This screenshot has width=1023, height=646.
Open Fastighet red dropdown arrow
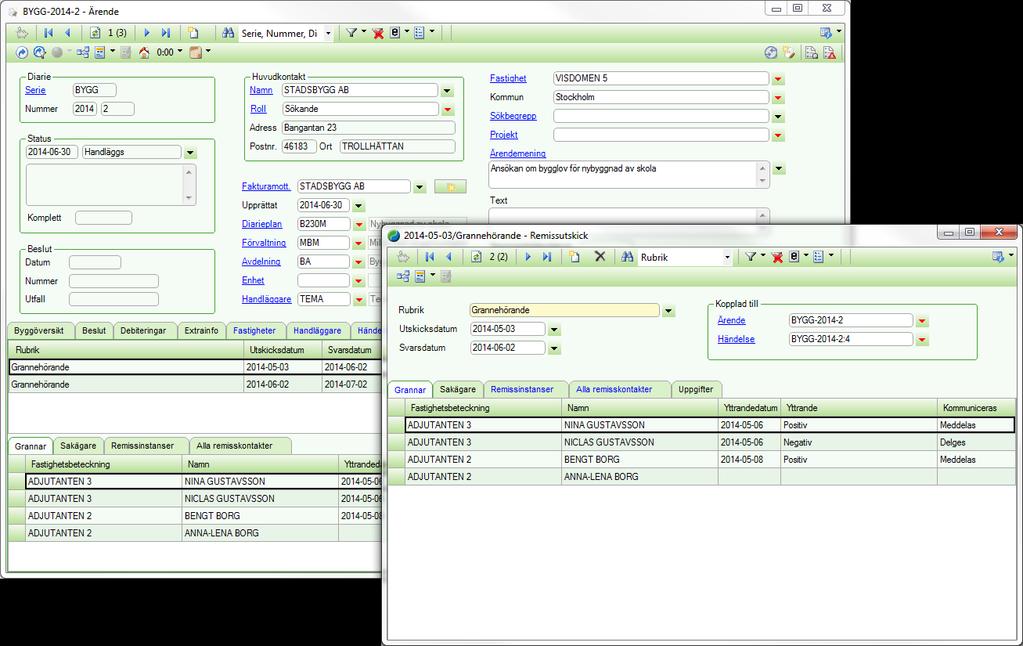pyautogui.click(x=778, y=79)
